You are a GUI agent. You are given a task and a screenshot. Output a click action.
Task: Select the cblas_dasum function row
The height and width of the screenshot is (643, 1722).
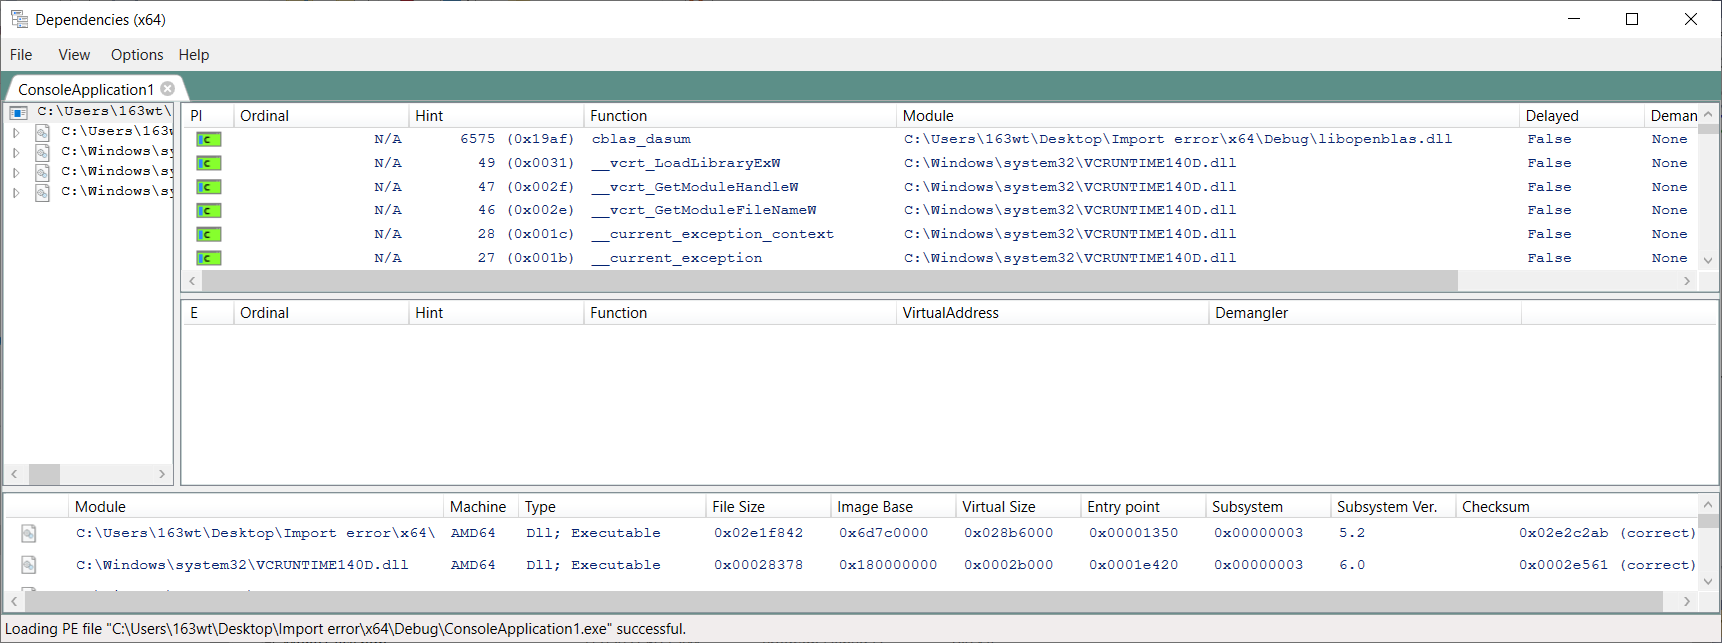(641, 139)
